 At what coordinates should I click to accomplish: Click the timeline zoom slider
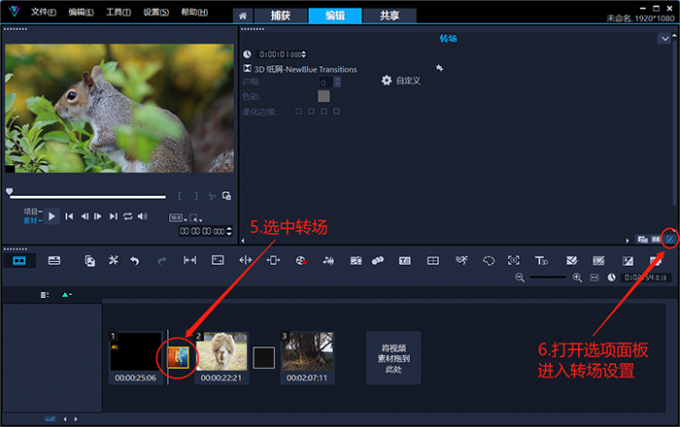(x=548, y=277)
